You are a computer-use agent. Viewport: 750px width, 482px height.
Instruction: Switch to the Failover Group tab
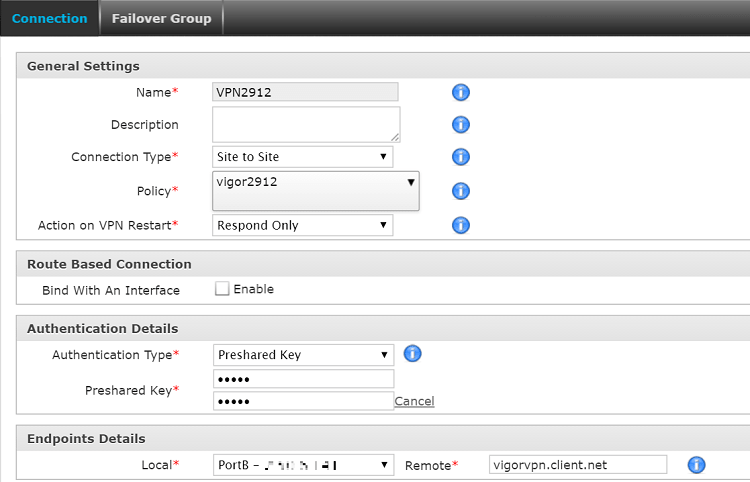point(161,18)
